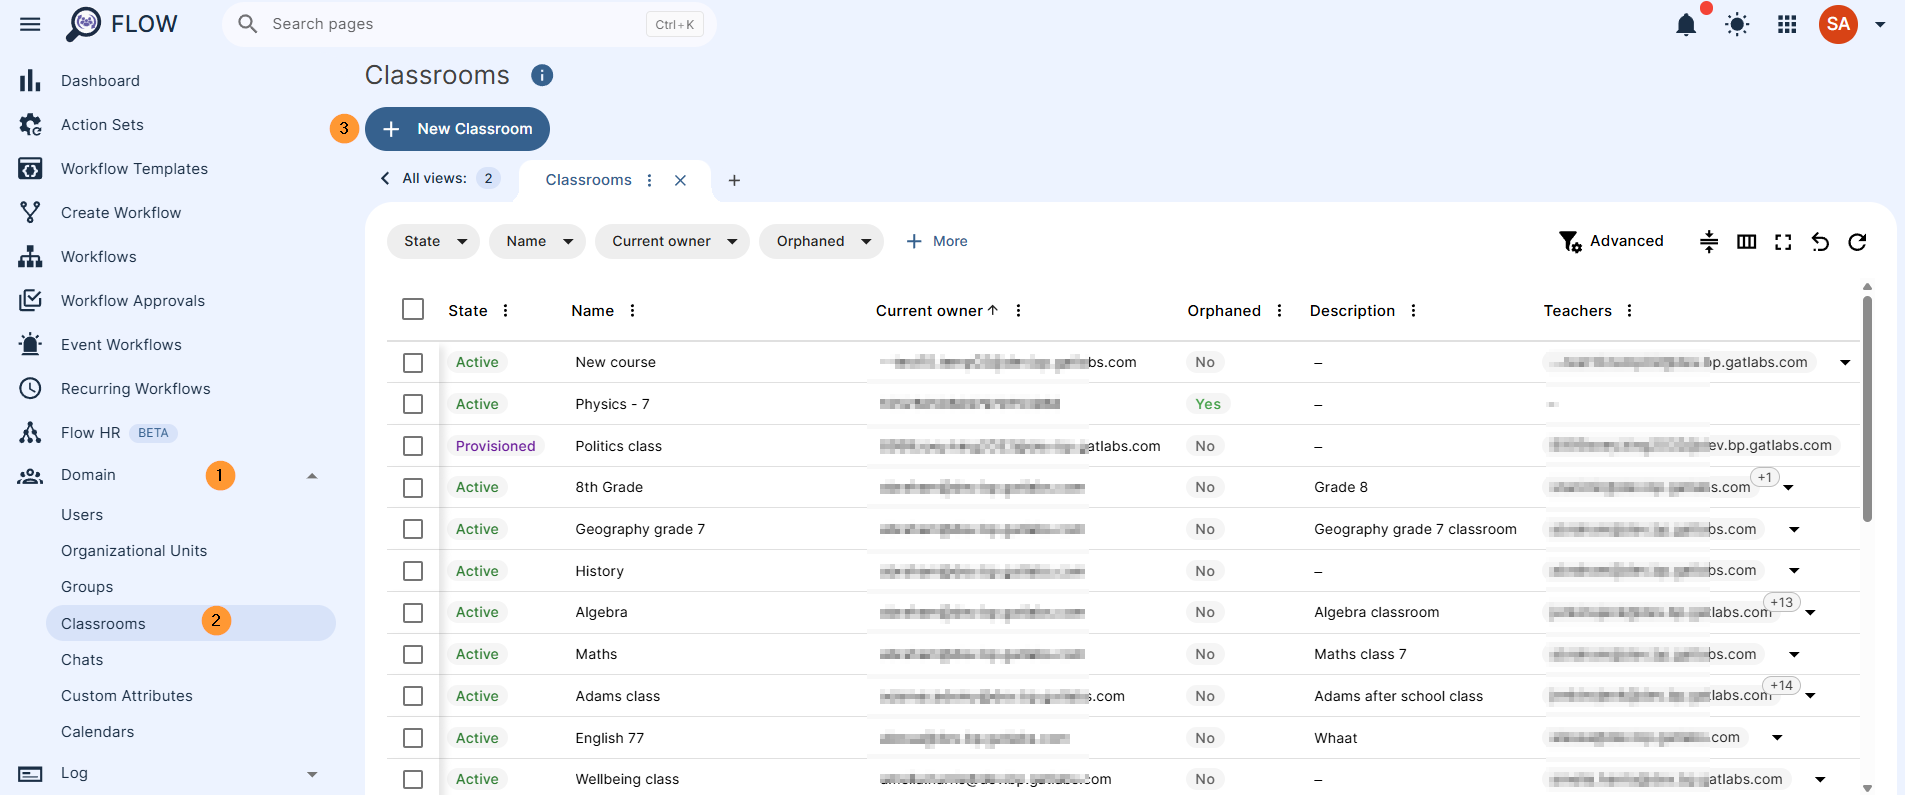1905x795 pixels.
Task: Open Organizational Units in sidebar
Action: [134, 551]
